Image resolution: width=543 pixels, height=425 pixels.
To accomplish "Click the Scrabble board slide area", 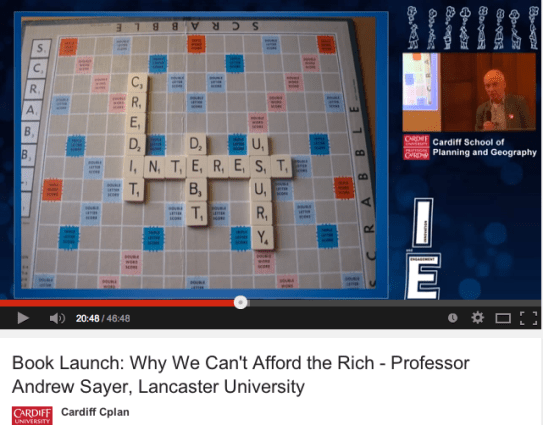I will (201, 155).
